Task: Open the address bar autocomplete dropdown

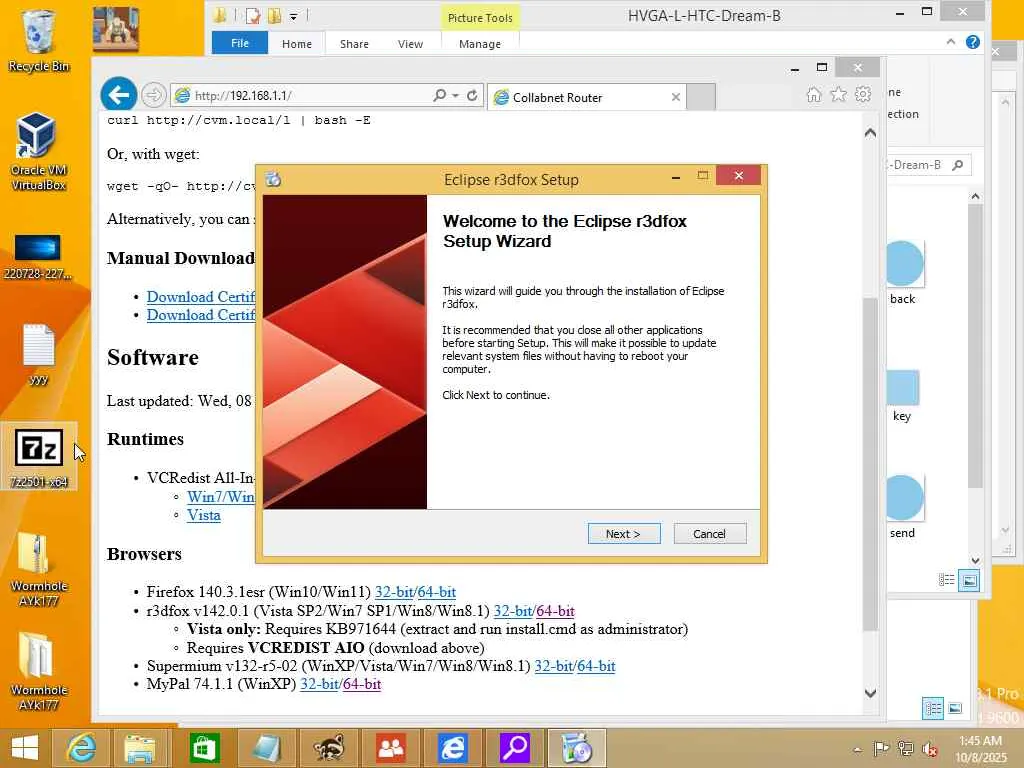Action: pos(455,96)
